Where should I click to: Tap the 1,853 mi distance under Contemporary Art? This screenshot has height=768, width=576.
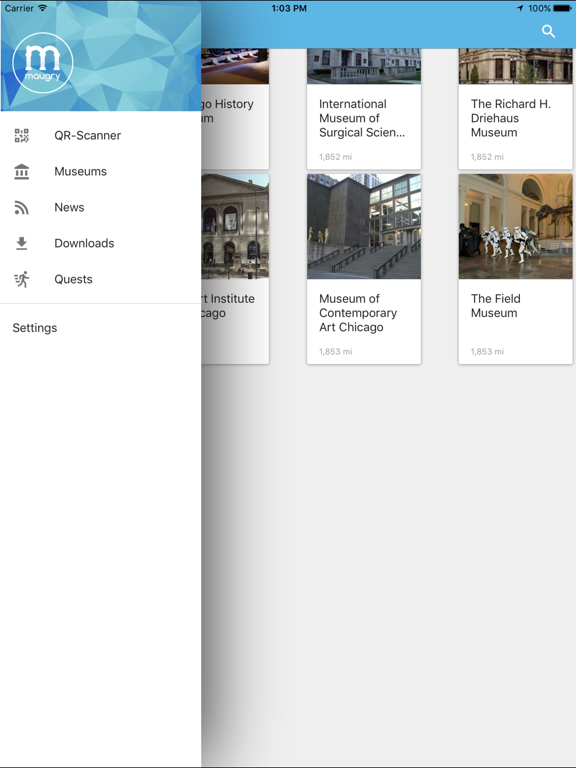coord(336,351)
